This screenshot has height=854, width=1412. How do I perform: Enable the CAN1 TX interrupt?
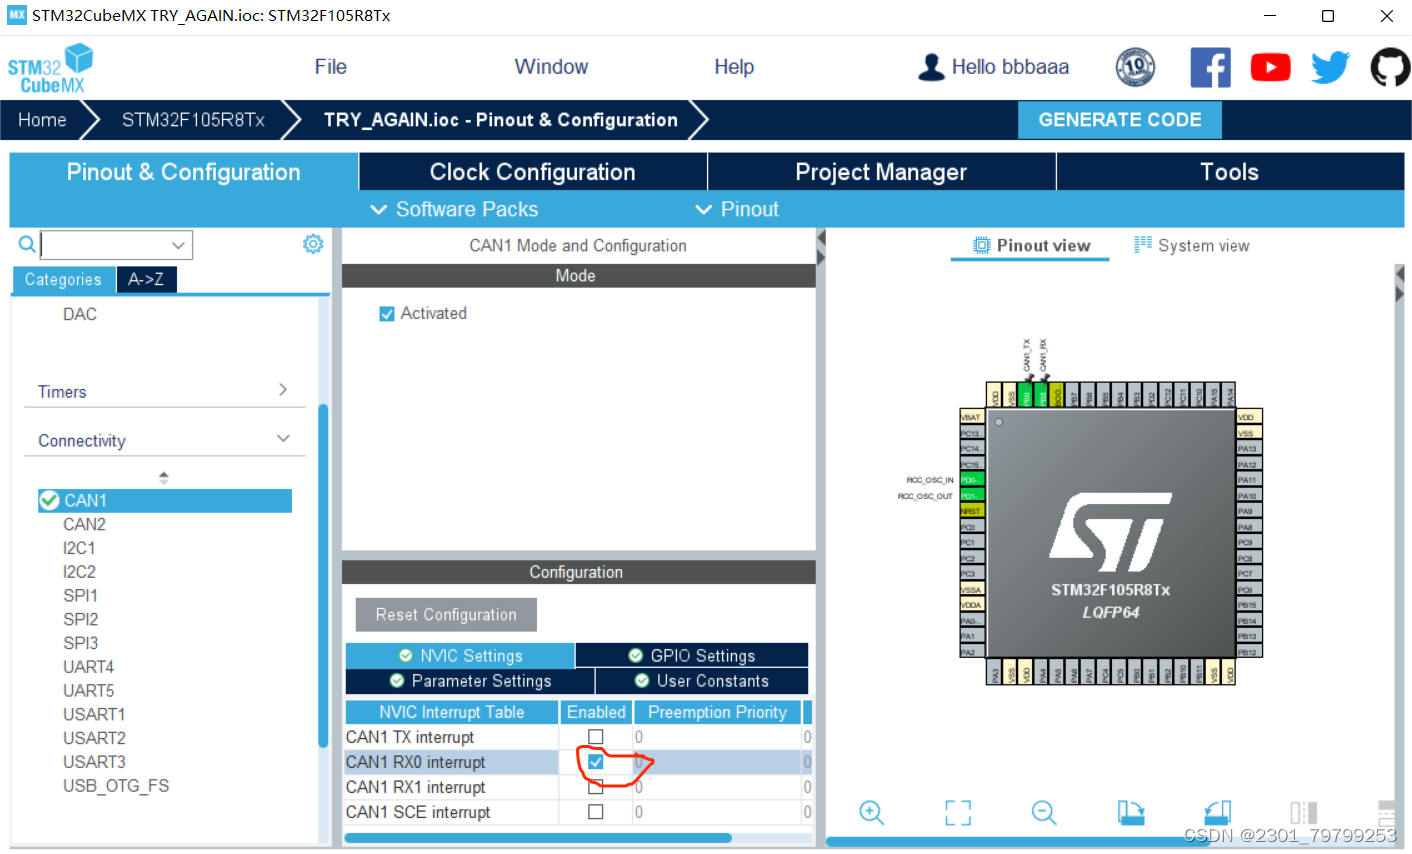(x=596, y=737)
